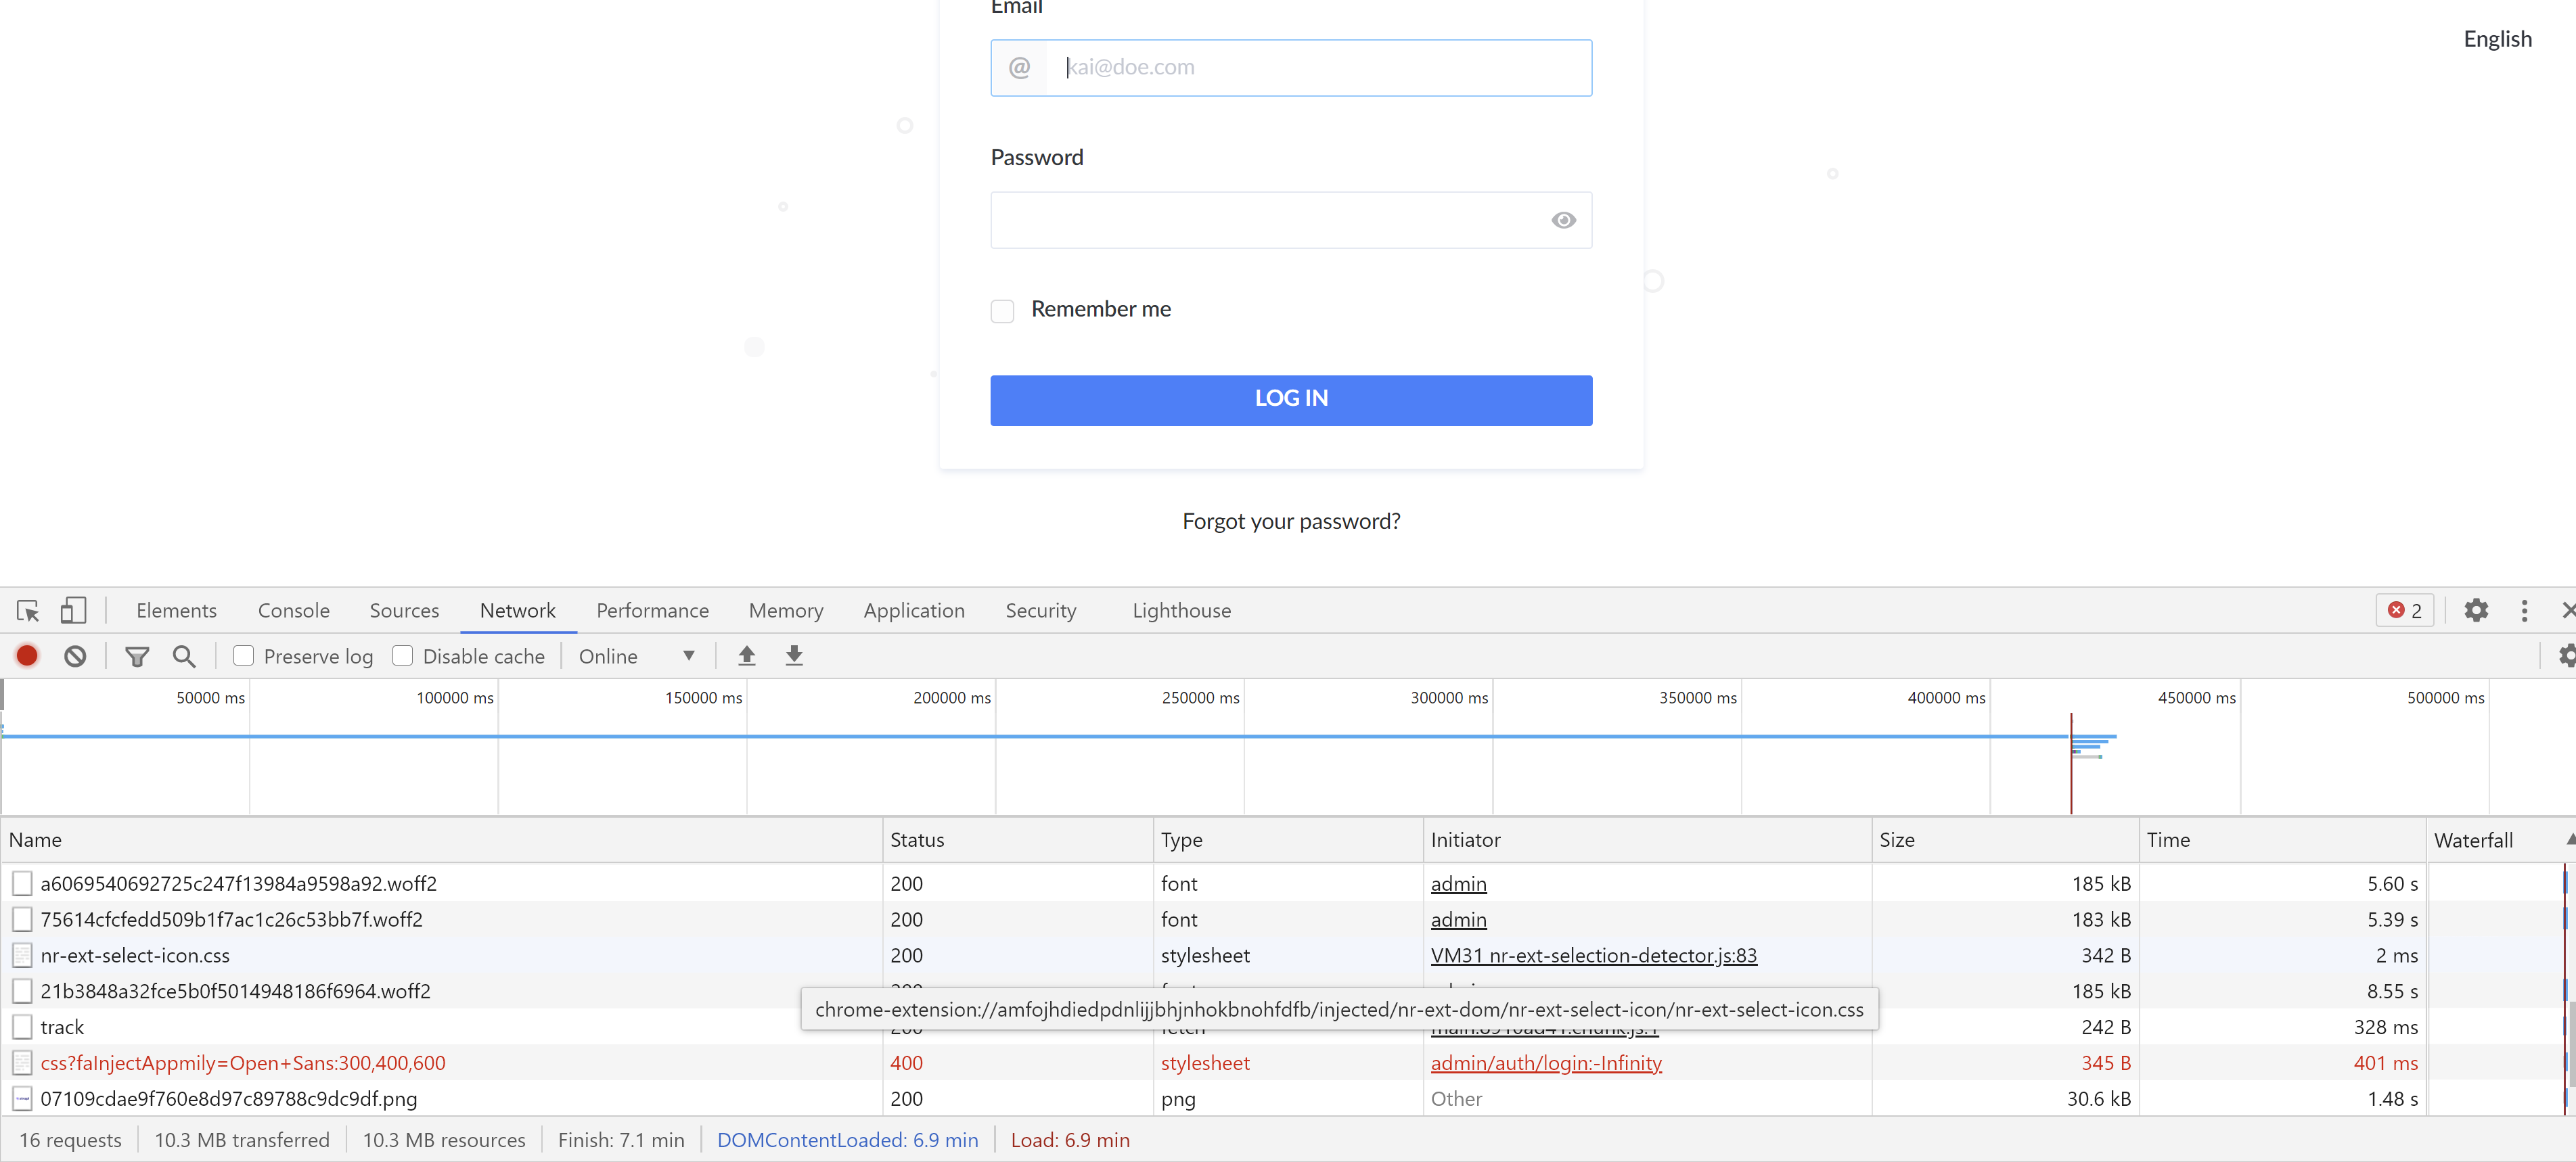
Task: Open DevTools three-dot customize menu
Action: (2525, 610)
